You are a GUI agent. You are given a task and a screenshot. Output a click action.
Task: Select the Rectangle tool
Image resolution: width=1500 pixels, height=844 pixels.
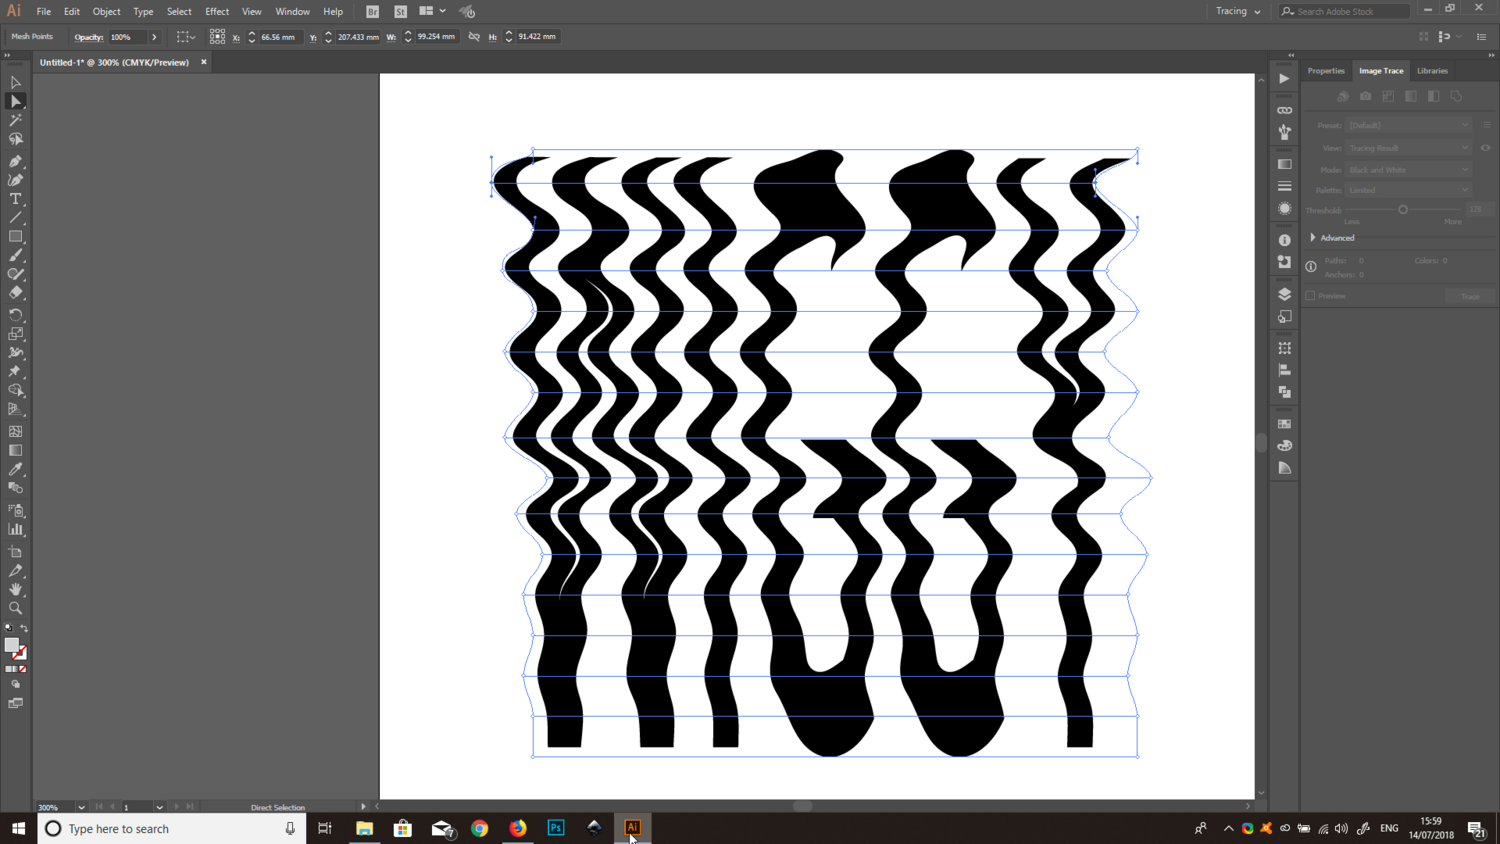[x=15, y=237]
